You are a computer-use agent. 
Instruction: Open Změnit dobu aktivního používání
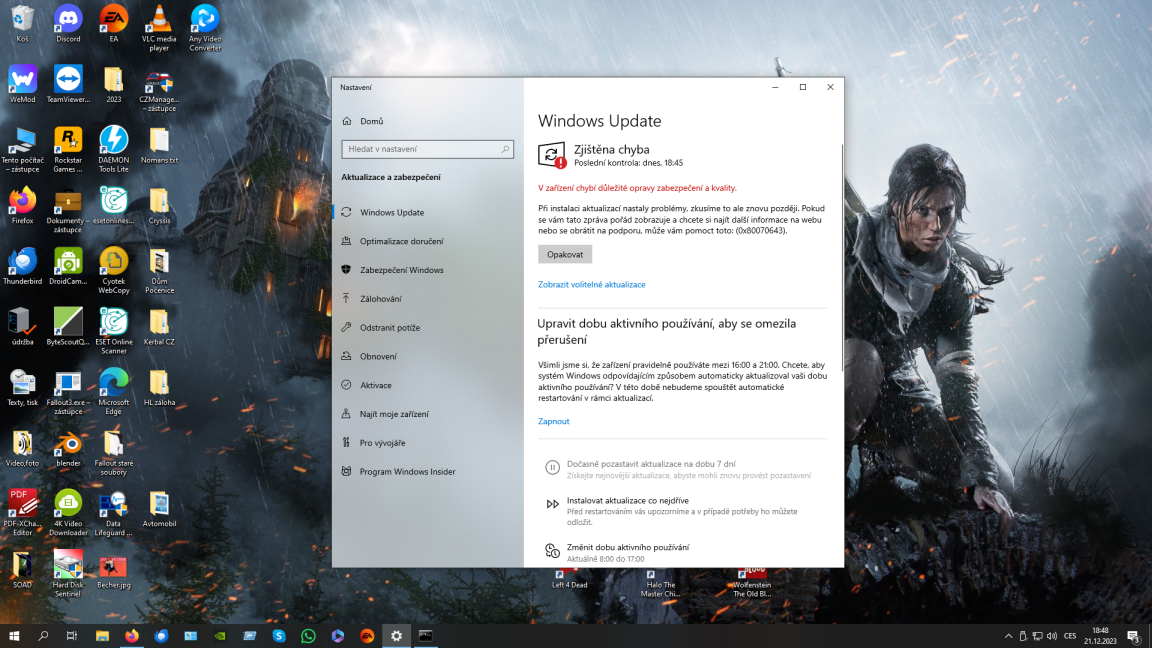coord(627,548)
